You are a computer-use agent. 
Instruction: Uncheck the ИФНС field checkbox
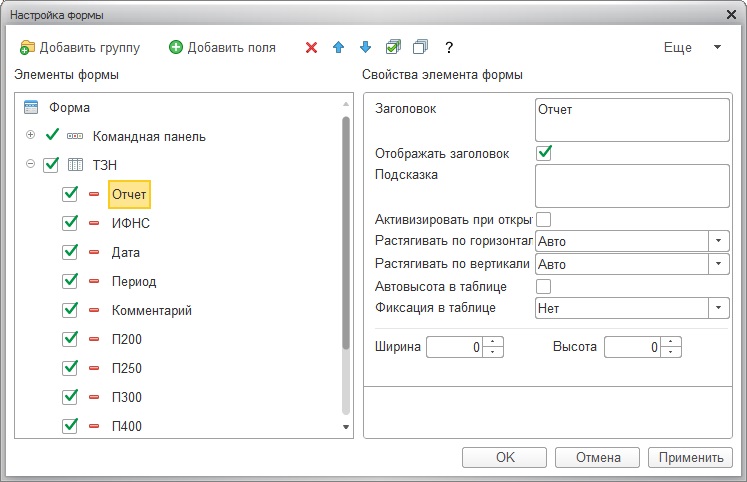pos(70,223)
